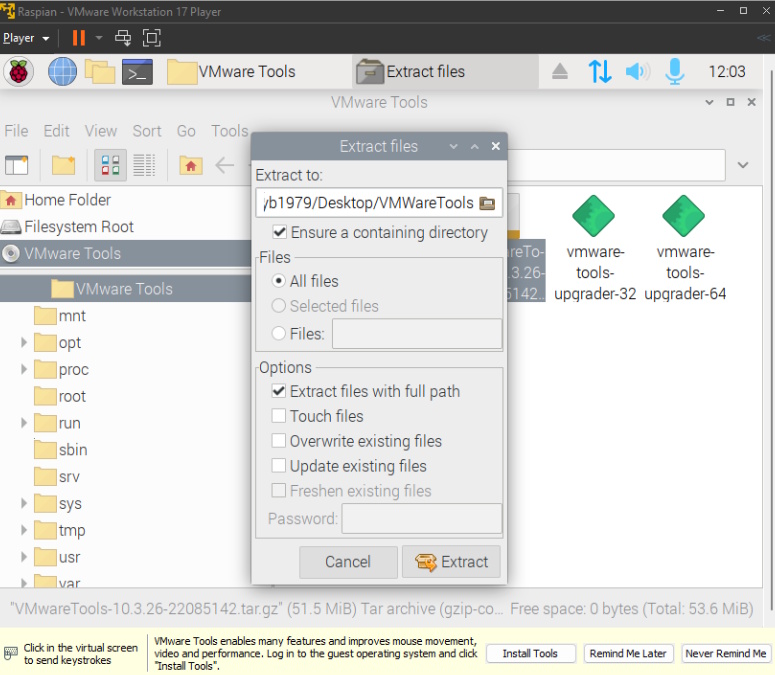This screenshot has width=775, height=675.
Task: Open the terminal from the taskbar
Action: point(137,71)
